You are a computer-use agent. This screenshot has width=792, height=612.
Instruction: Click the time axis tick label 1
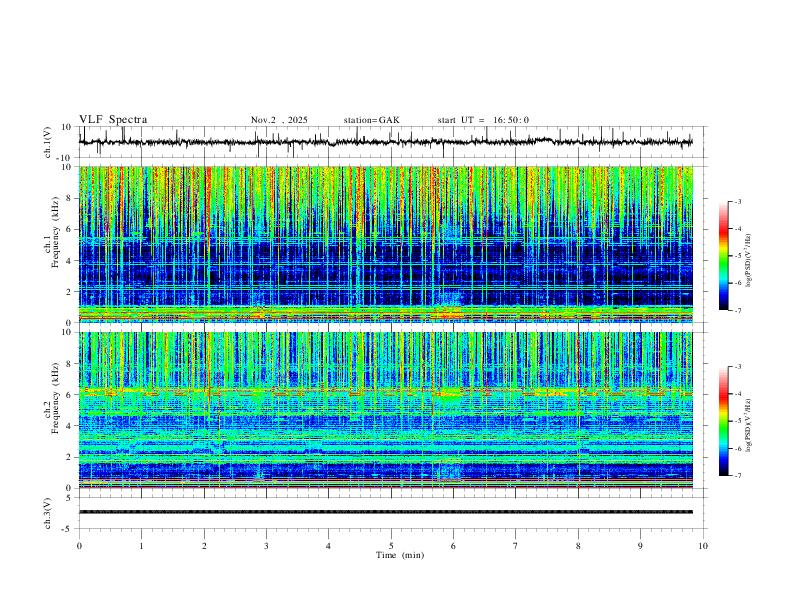tap(141, 546)
